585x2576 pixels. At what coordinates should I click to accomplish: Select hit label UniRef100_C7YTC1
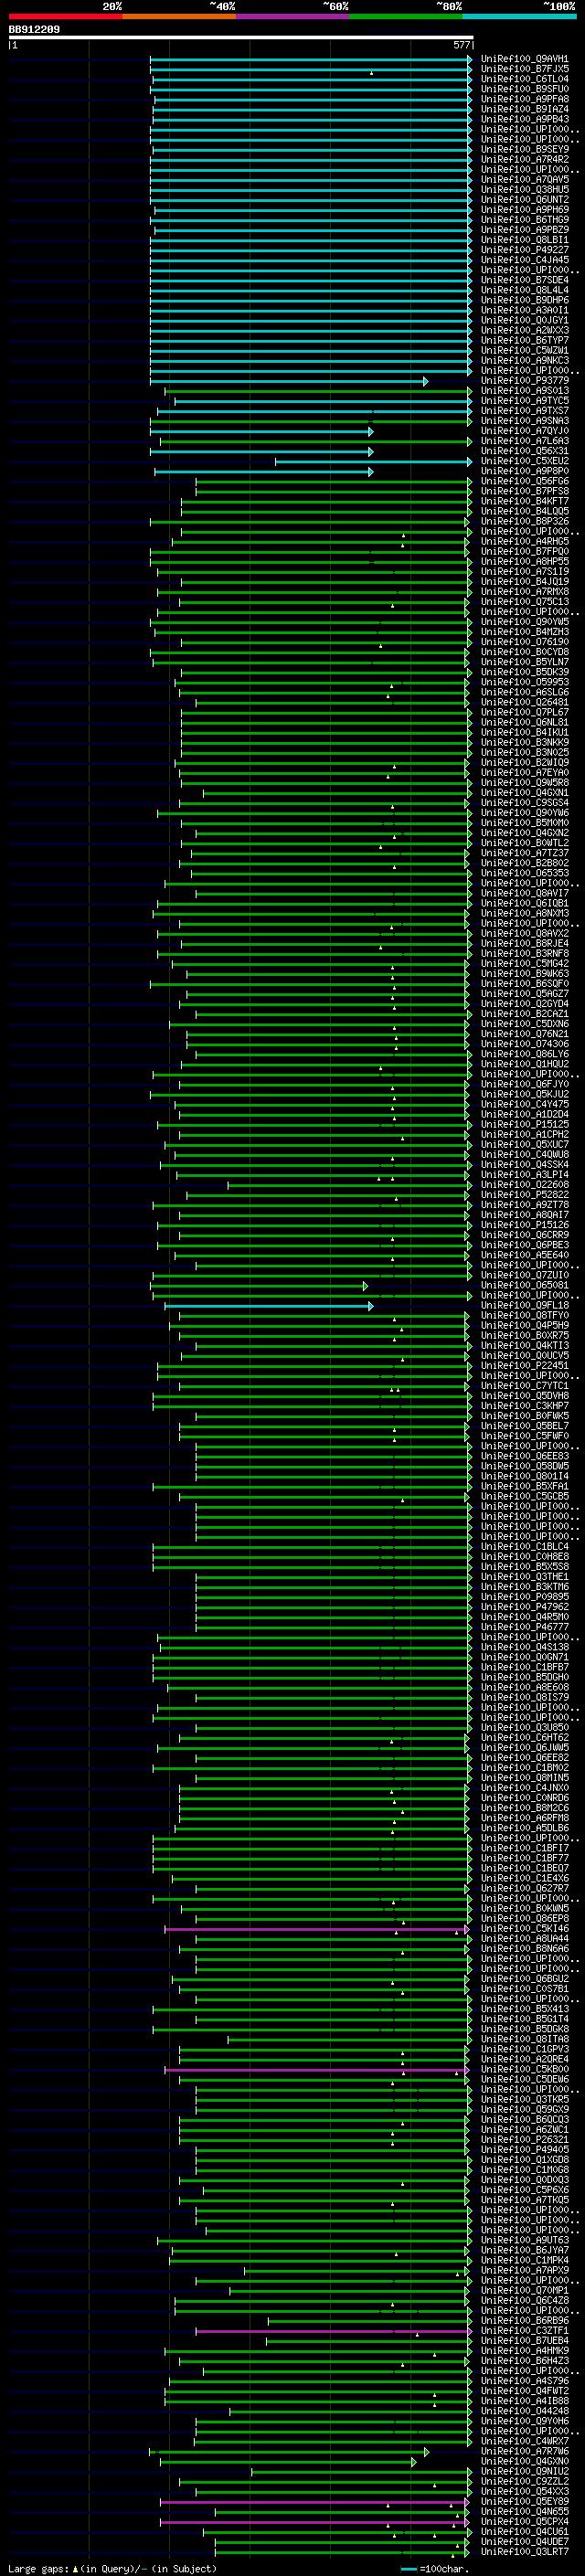(x=525, y=1386)
